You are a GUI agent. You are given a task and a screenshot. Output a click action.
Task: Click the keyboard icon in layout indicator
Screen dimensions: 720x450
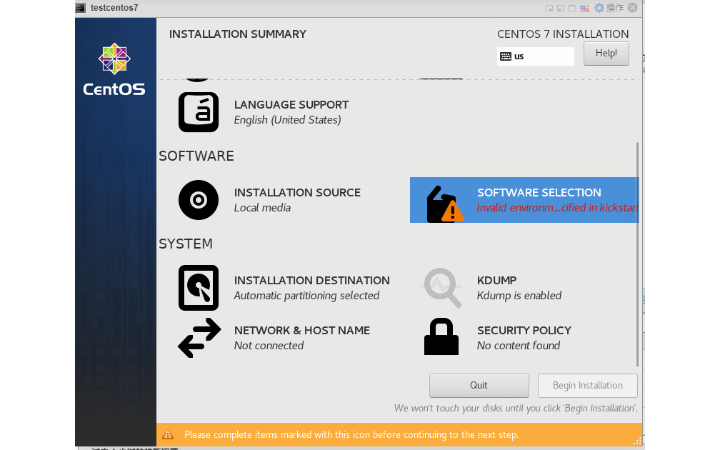506,56
